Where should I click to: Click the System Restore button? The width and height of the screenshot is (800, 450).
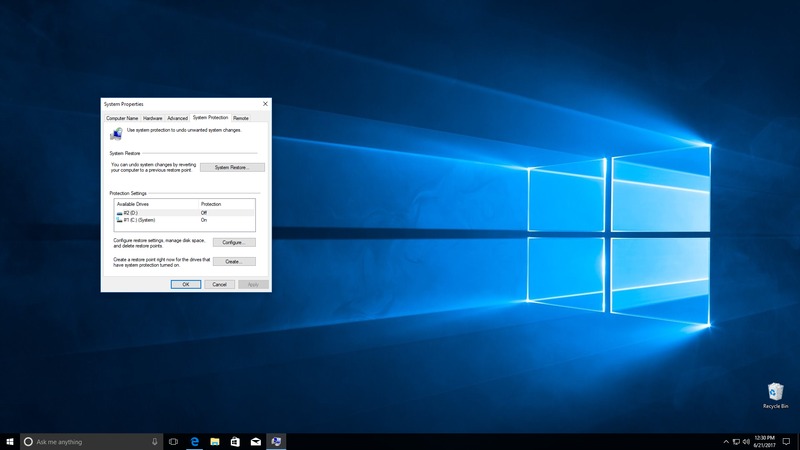pyautogui.click(x=232, y=167)
